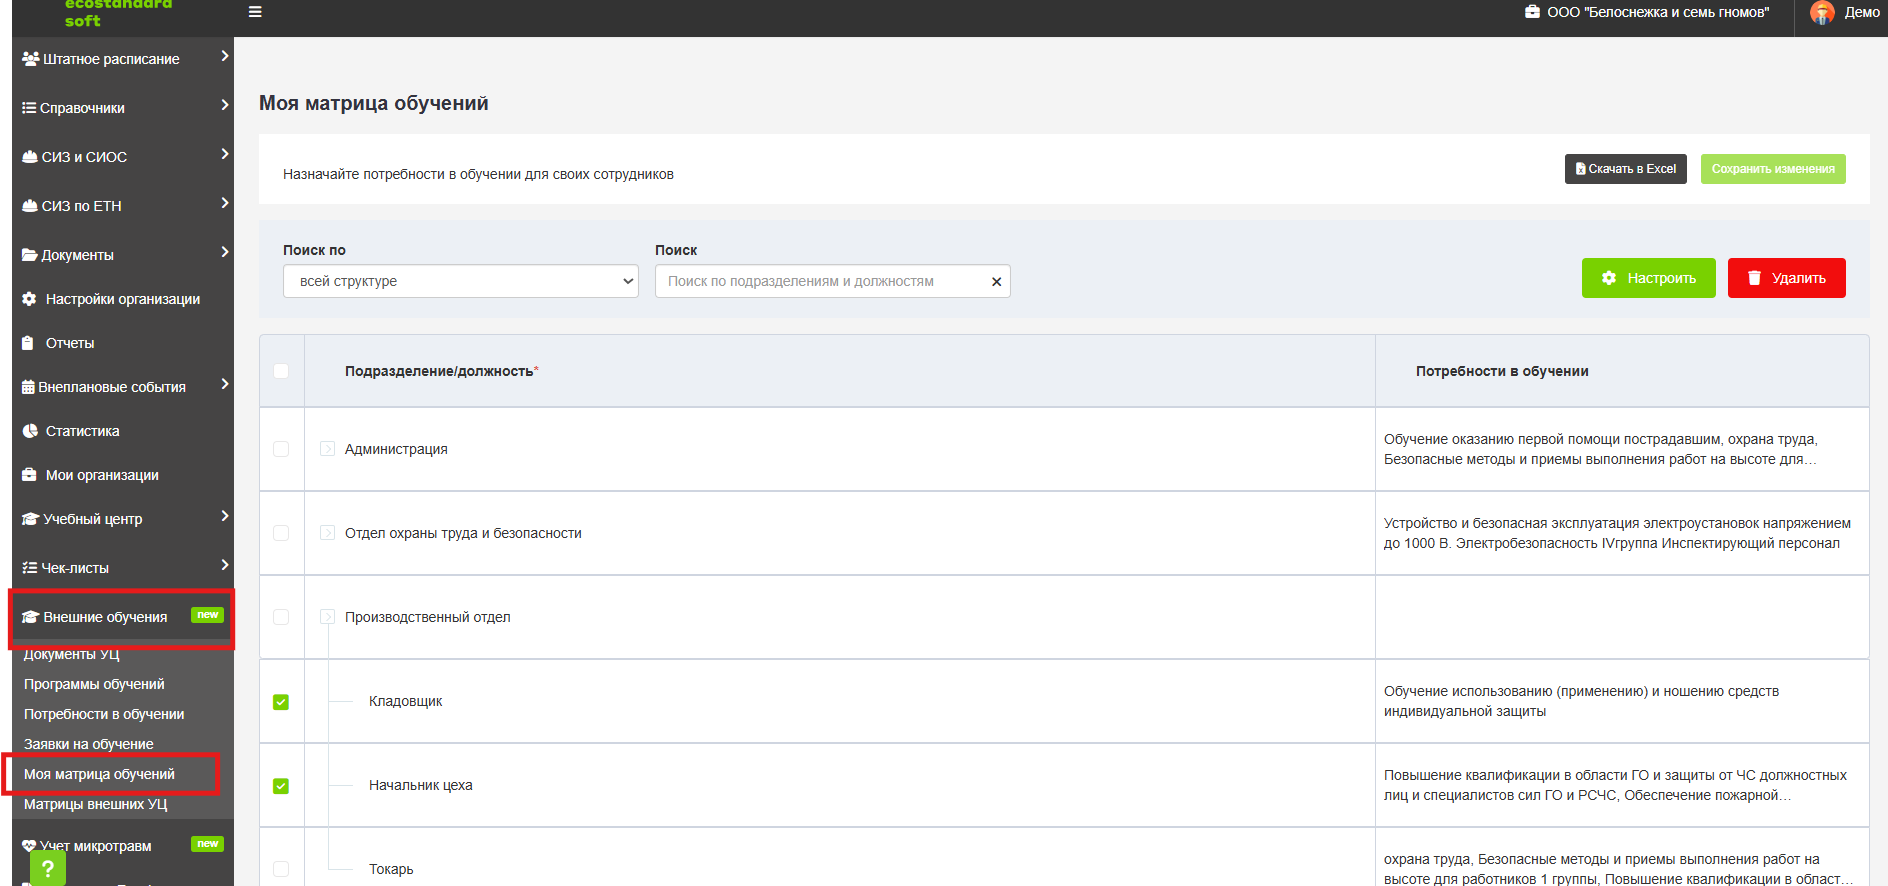Expand the Отдел охраны труда и безопасности node
The width and height of the screenshot is (1888, 886).
coord(327,533)
